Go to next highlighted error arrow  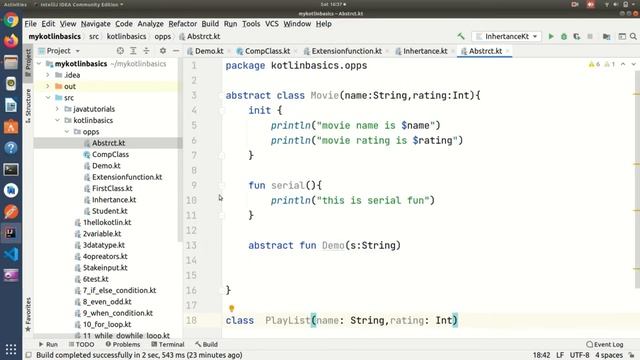point(633,64)
